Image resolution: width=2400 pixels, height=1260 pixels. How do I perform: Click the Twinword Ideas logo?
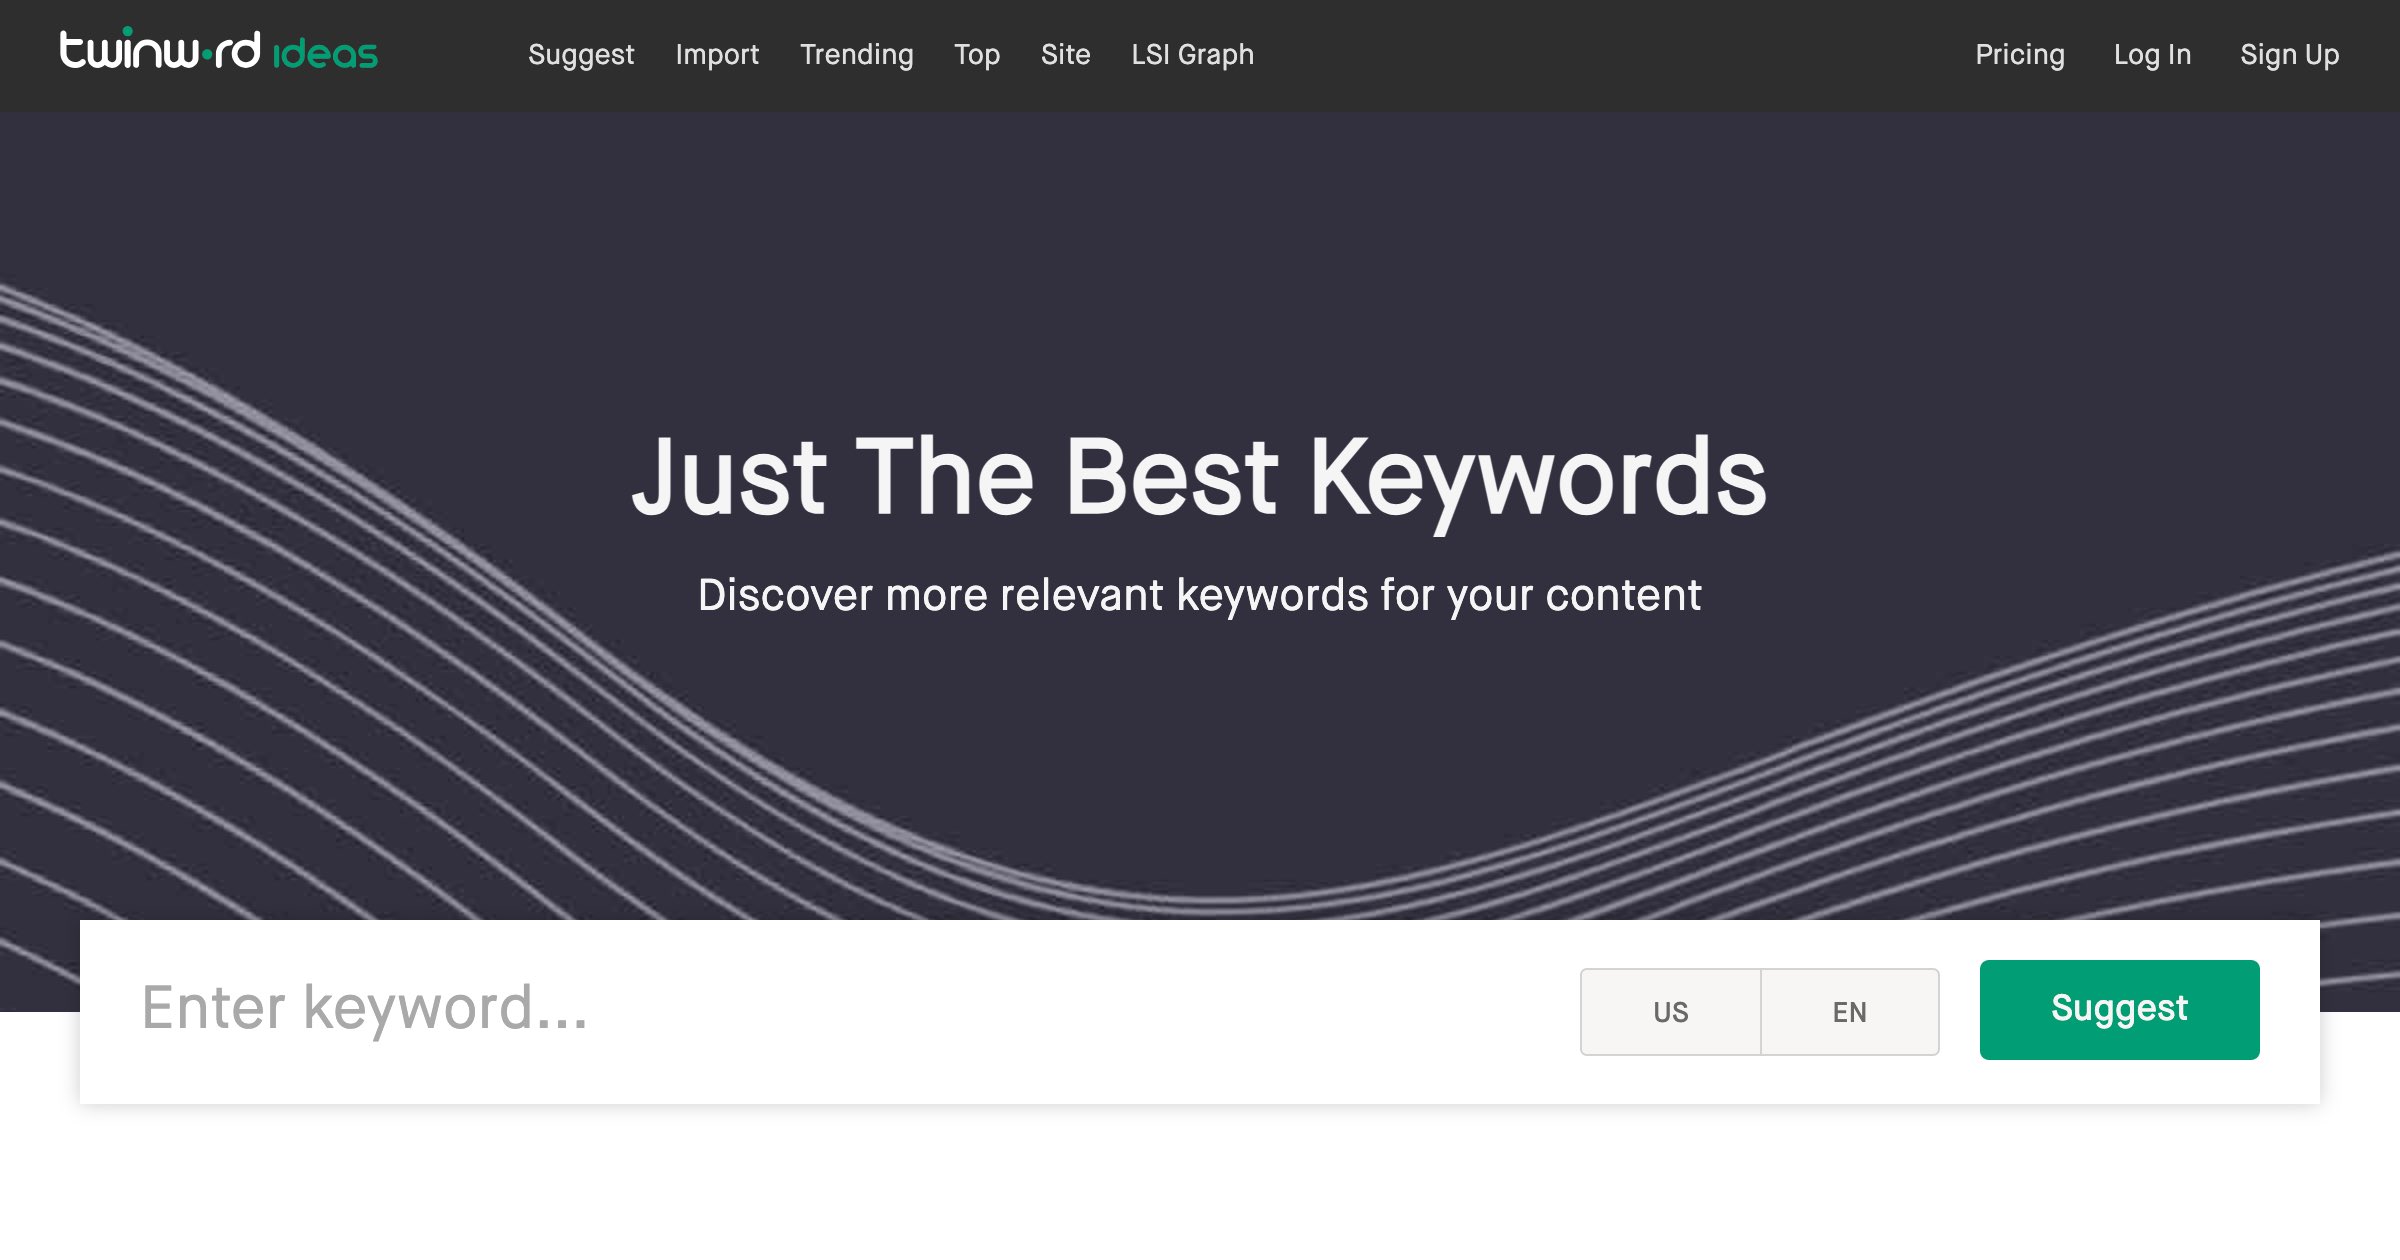point(217,52)
